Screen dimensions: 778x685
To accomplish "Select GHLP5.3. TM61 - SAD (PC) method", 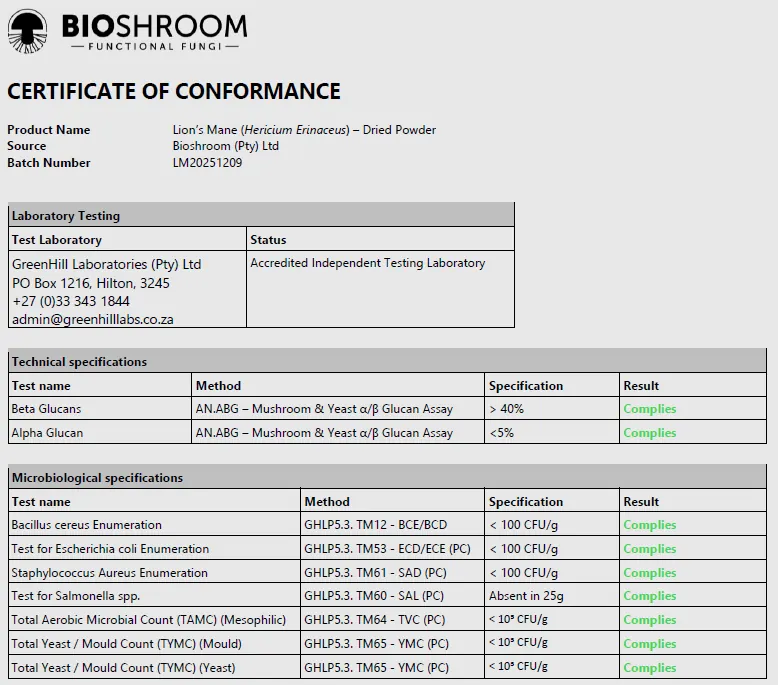I will pos(376,572).
